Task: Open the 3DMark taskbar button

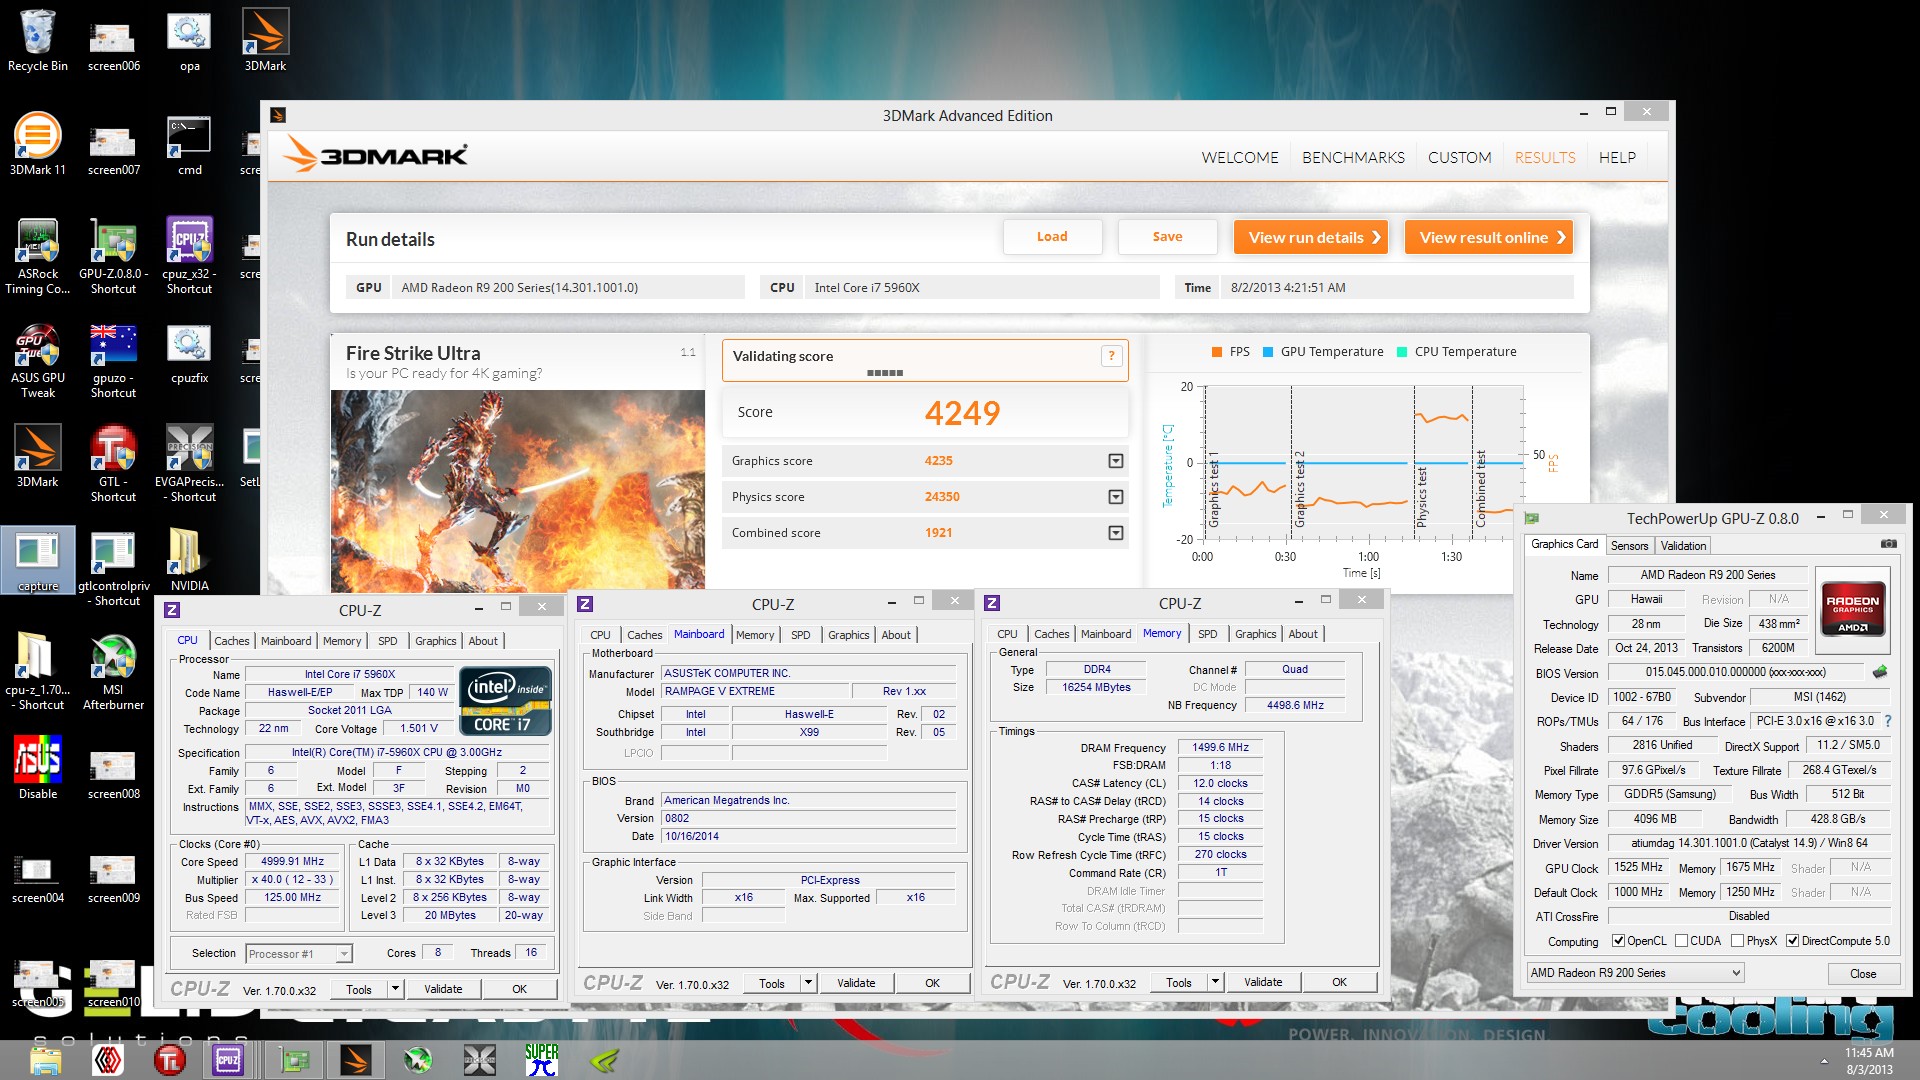Action: click(356, 1060)
